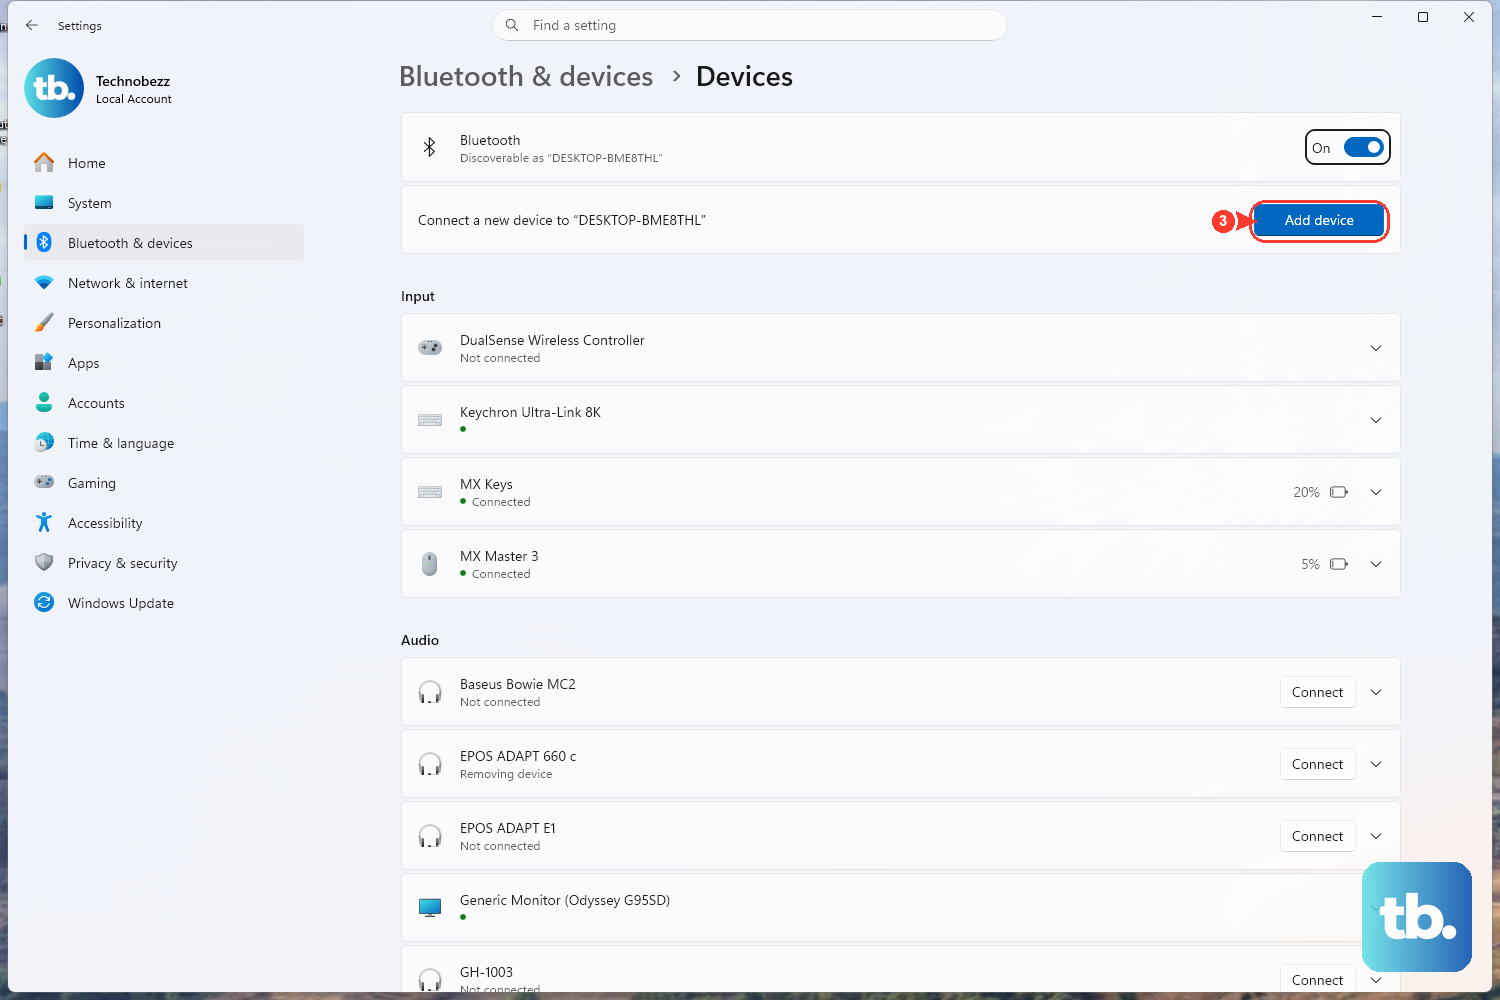
Task: Open the Apps settings section
Action: pos(164,363)
